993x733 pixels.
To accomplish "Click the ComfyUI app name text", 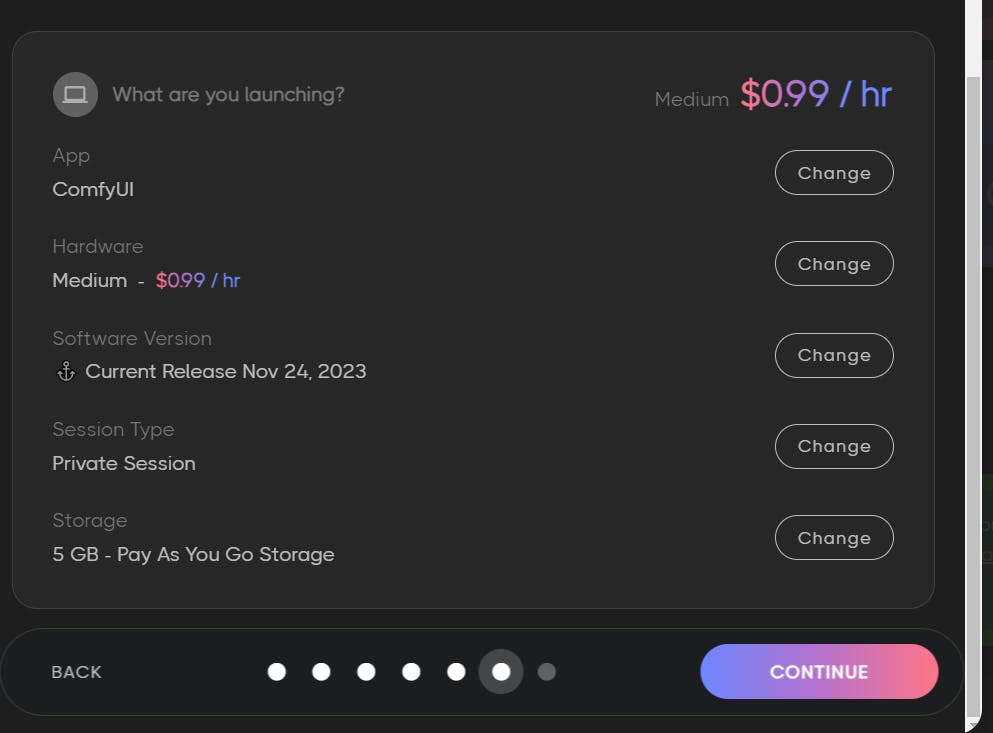I will [93, 189].
